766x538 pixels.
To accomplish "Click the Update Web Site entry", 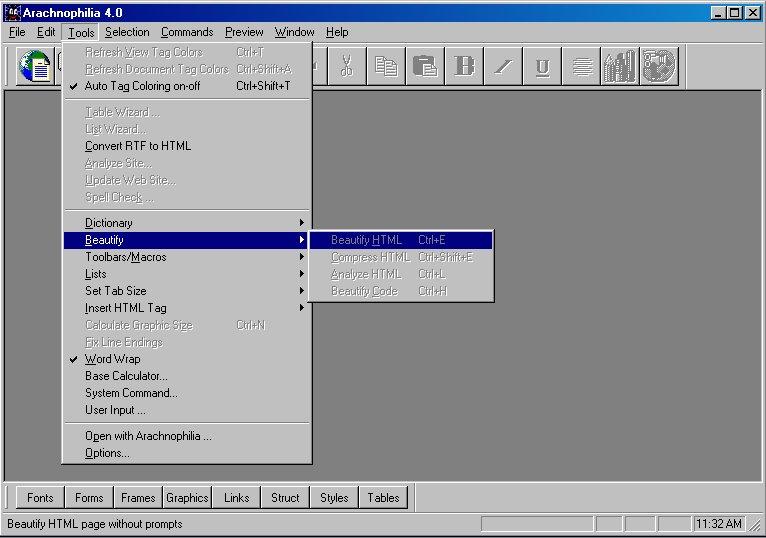I will point(188,180).
